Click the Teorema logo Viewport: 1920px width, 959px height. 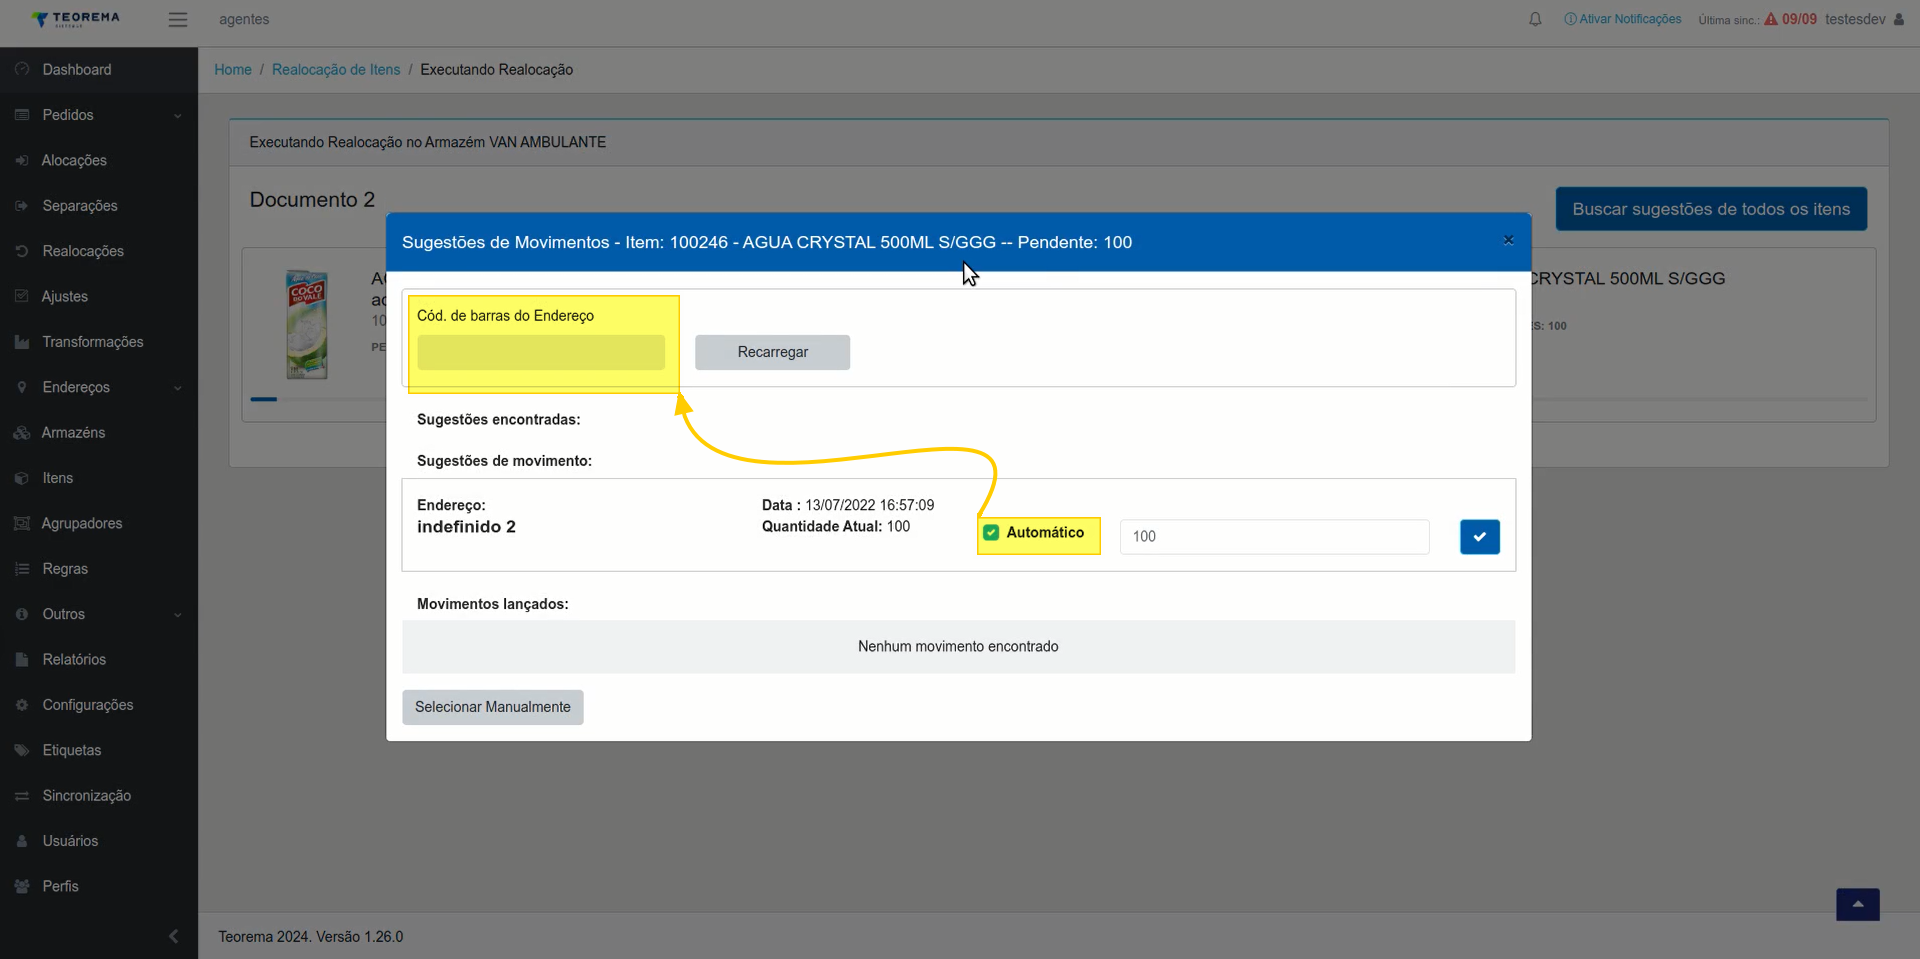pyautogui.click(x=76, y=19)
